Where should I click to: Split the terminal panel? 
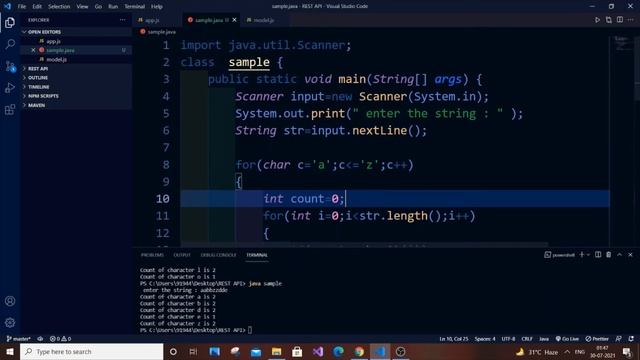pyautogui.click(x=598, y=255)
